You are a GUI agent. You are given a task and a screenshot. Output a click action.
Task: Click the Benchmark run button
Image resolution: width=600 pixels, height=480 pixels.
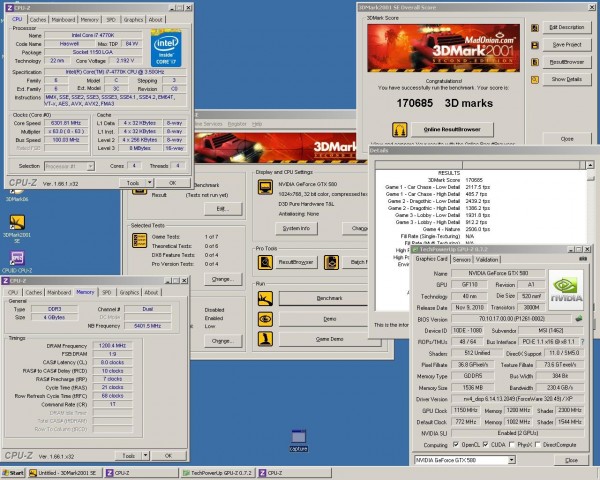pyautogui.click(x=329, y=298)
